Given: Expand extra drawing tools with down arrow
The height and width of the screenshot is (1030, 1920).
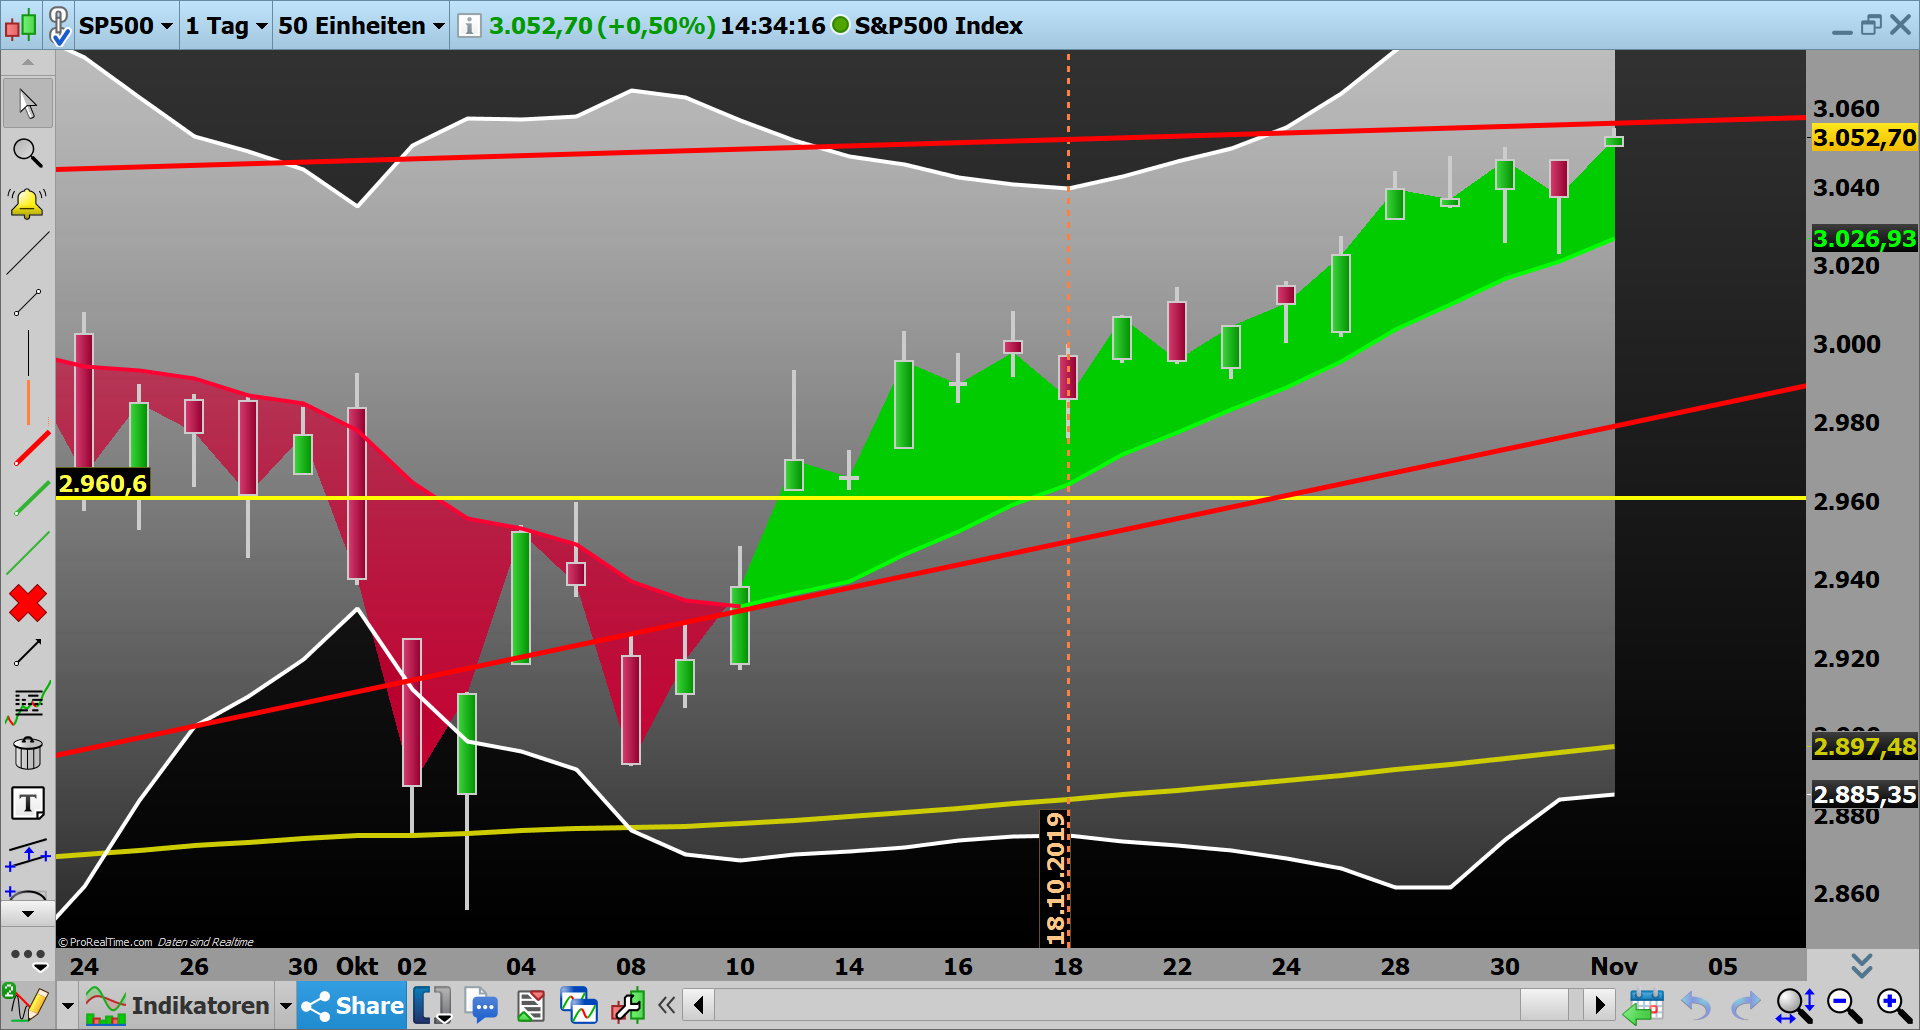Looking at the screenshot, I should coord(27,913).
